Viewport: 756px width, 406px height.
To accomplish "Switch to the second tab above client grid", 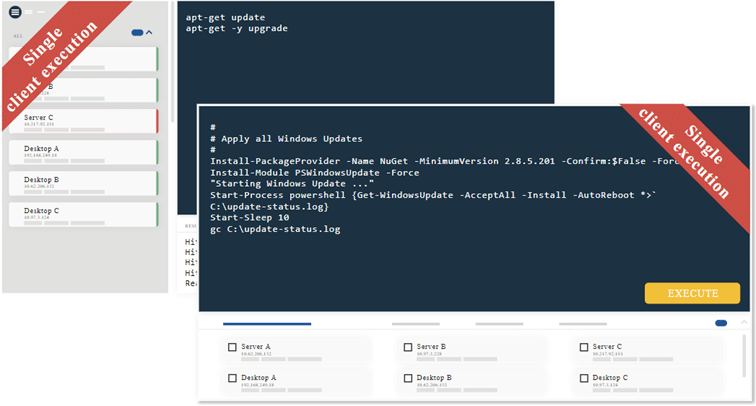I will [415, 324].
